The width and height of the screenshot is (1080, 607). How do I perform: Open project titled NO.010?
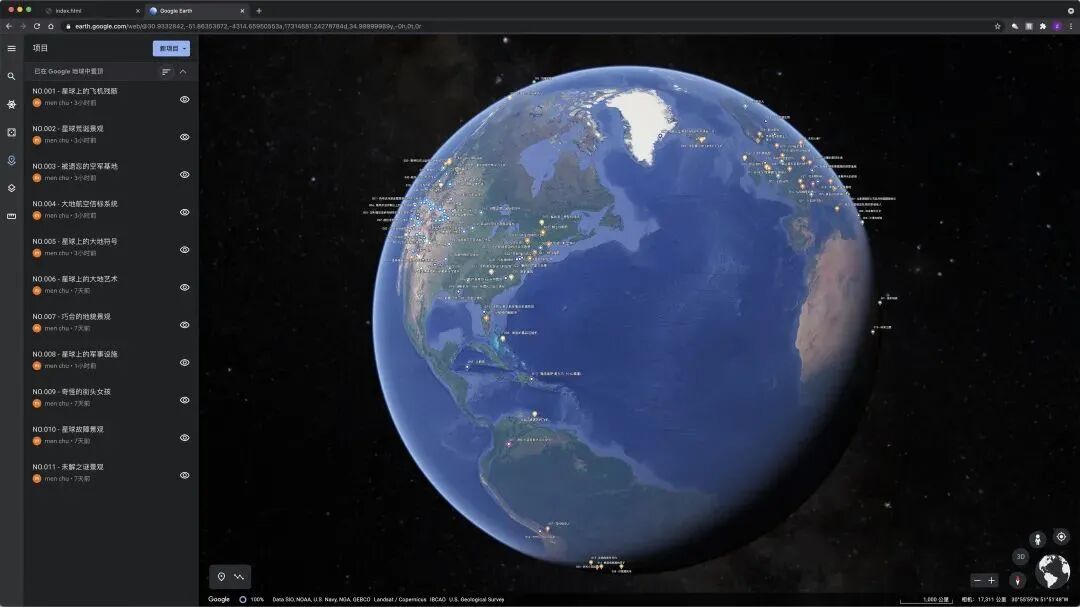[68, 429]
